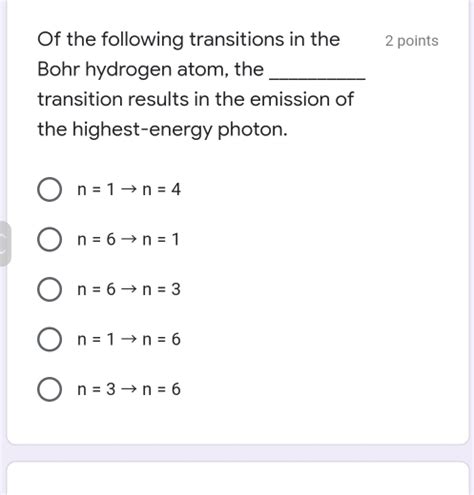
Task: Select the radio circle for n = 1 → n = 4
Action: [x=49, y=189]
